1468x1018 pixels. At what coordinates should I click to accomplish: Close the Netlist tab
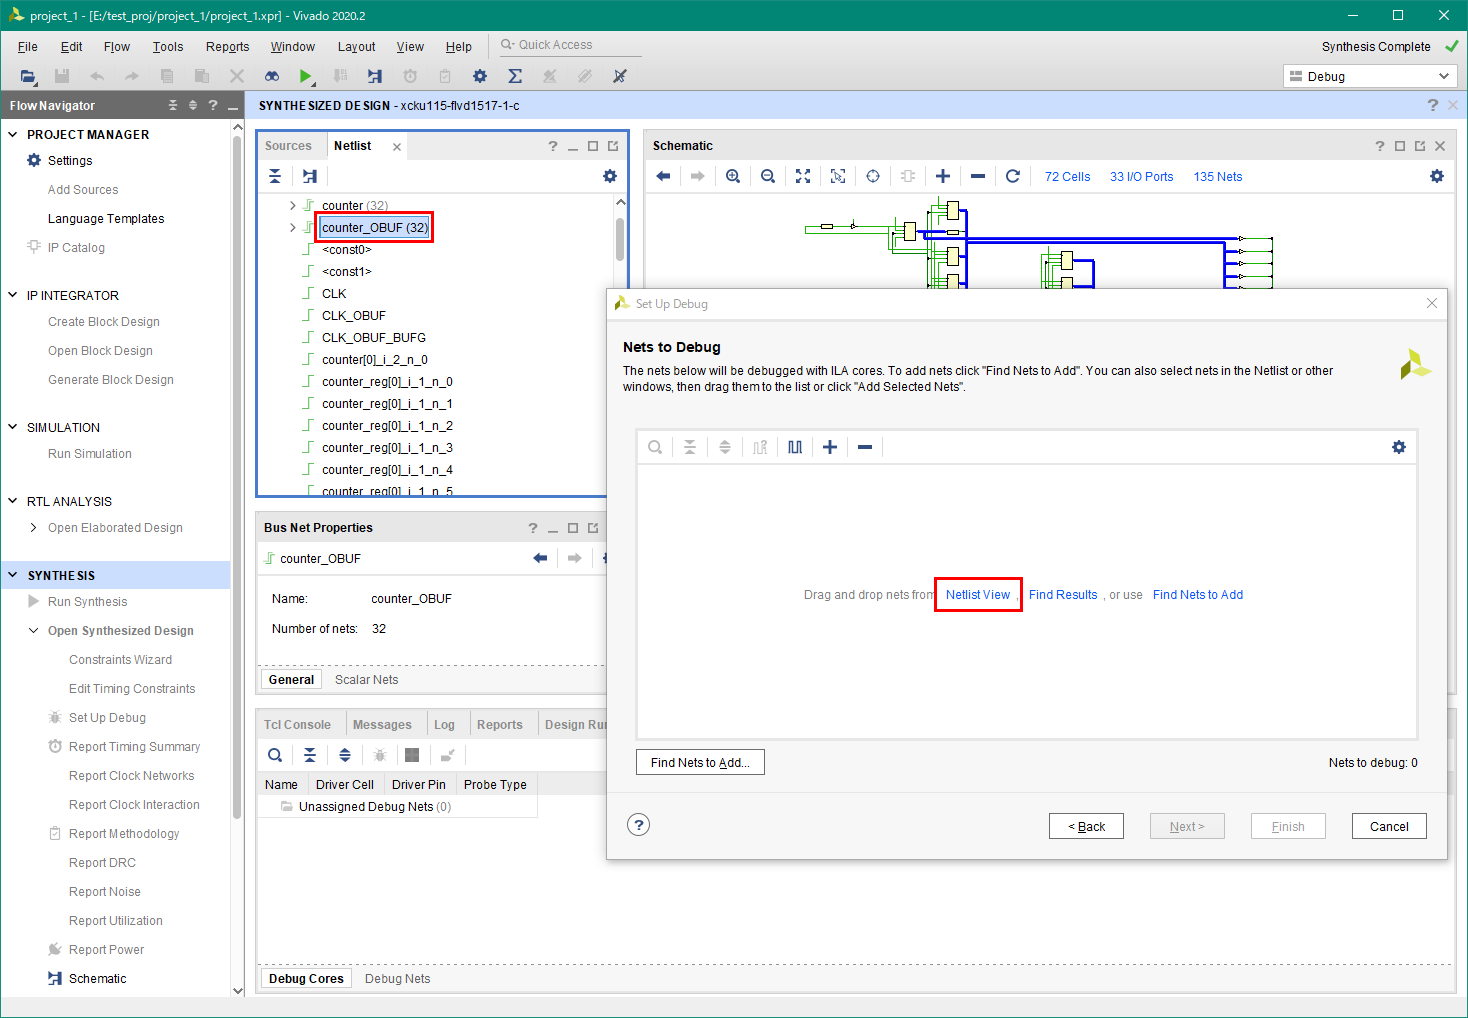point(397,147)
